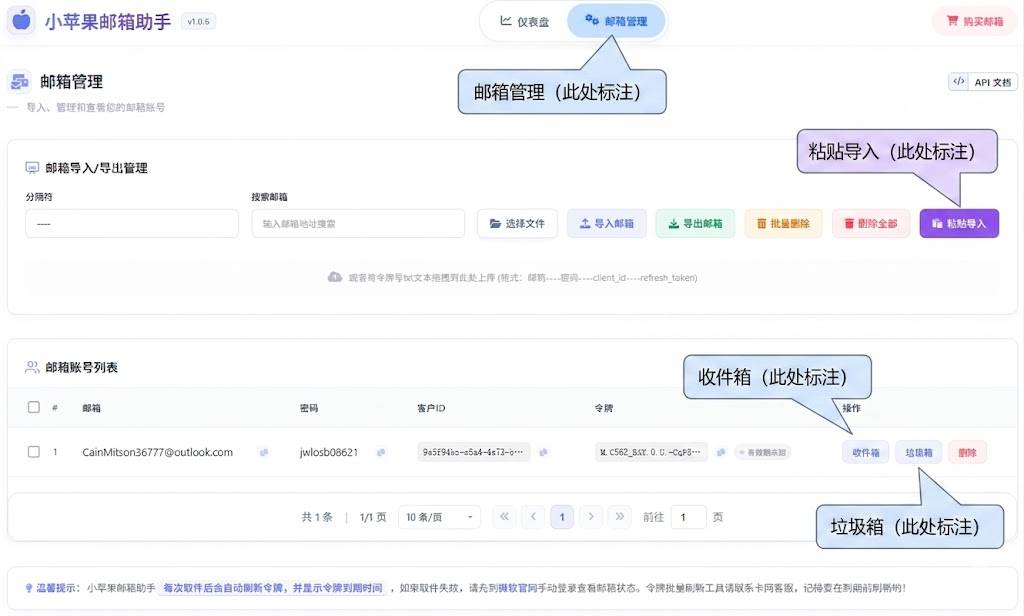Click the v1.0.6 version badge

point(198,22)
